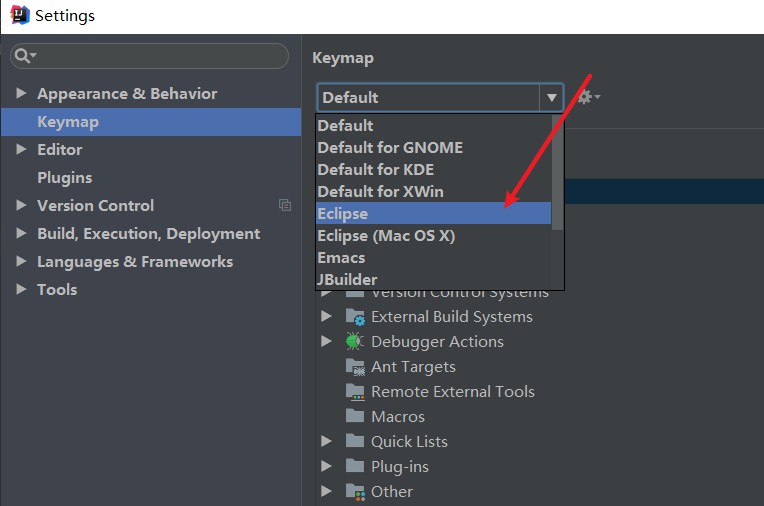Click in the settings search field
The width and height of the screenshot is (764, 506).
tap(160, 56)
